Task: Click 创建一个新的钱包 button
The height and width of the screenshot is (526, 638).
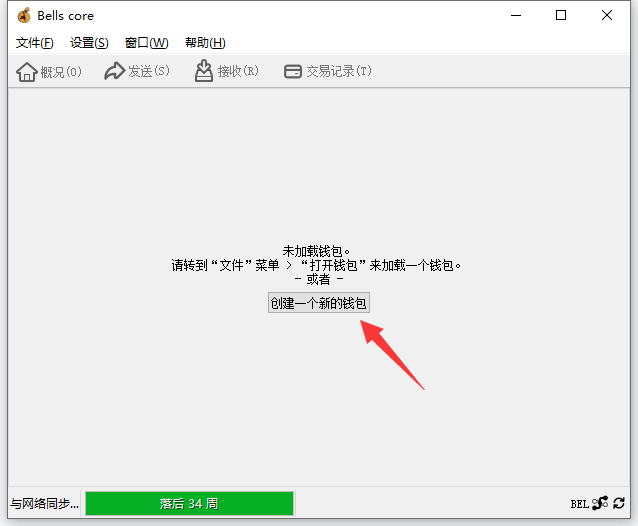Action: click(318, 303)
